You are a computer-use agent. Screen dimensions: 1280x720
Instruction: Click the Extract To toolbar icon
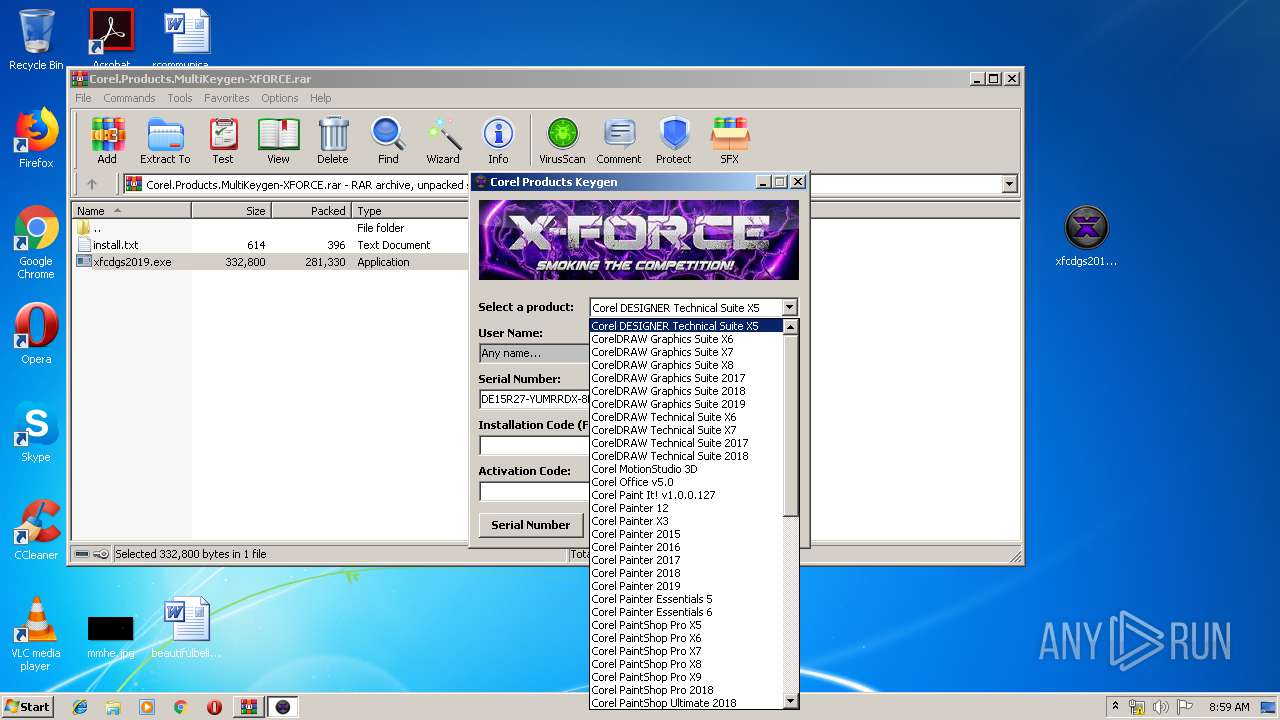point(165,140)
